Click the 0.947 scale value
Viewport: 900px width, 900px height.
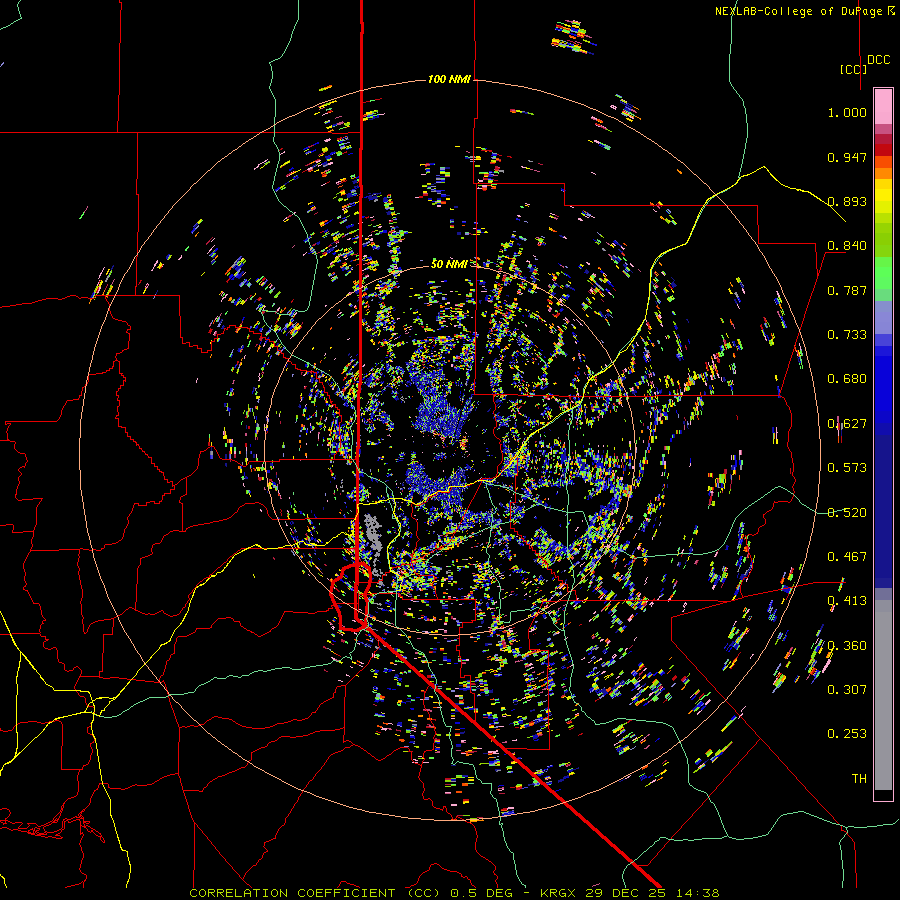click(x=847, y=157)
